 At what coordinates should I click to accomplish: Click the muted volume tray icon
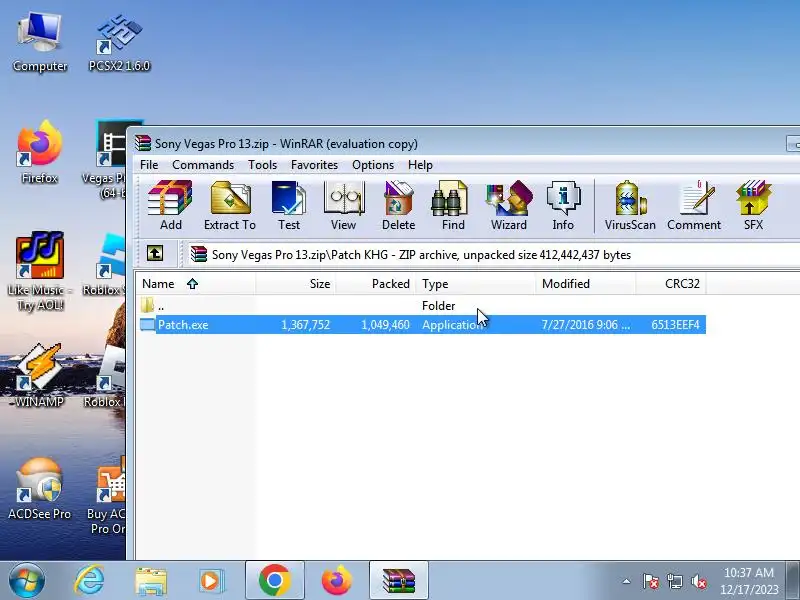[x=698, y=581]
